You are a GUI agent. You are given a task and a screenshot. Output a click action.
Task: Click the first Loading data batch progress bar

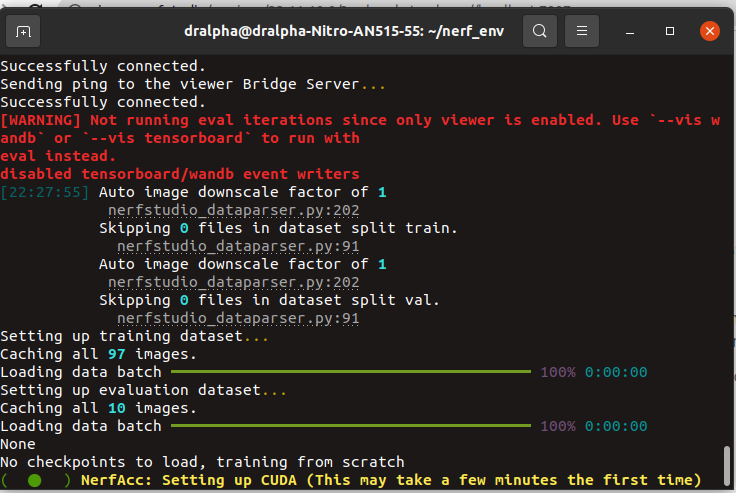coord(351,372)
